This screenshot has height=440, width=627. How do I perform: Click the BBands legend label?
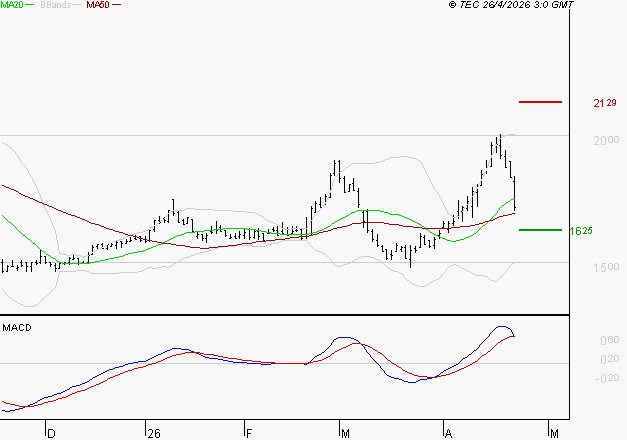56,5
